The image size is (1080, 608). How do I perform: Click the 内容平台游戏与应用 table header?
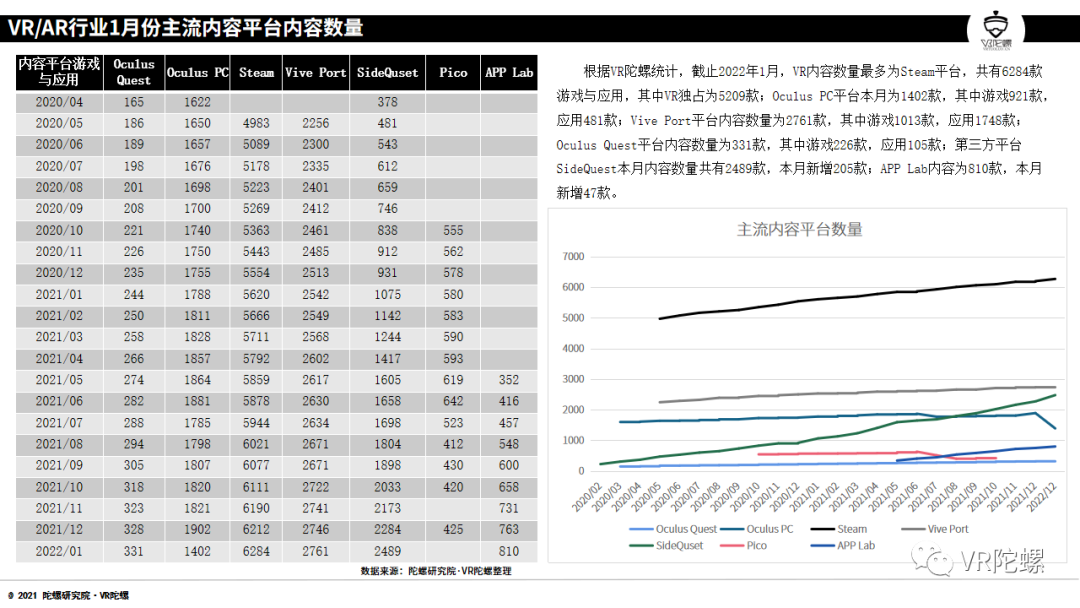point(59,72)
